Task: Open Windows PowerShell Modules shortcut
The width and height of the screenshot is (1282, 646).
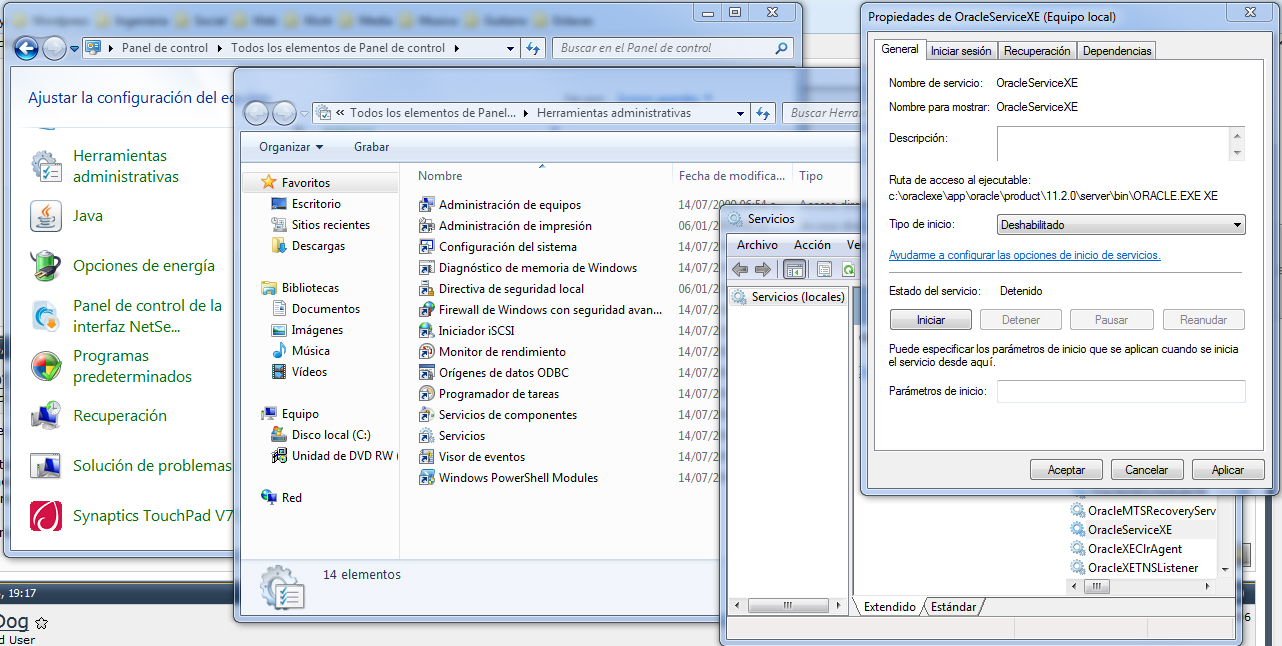Action: 518,478
